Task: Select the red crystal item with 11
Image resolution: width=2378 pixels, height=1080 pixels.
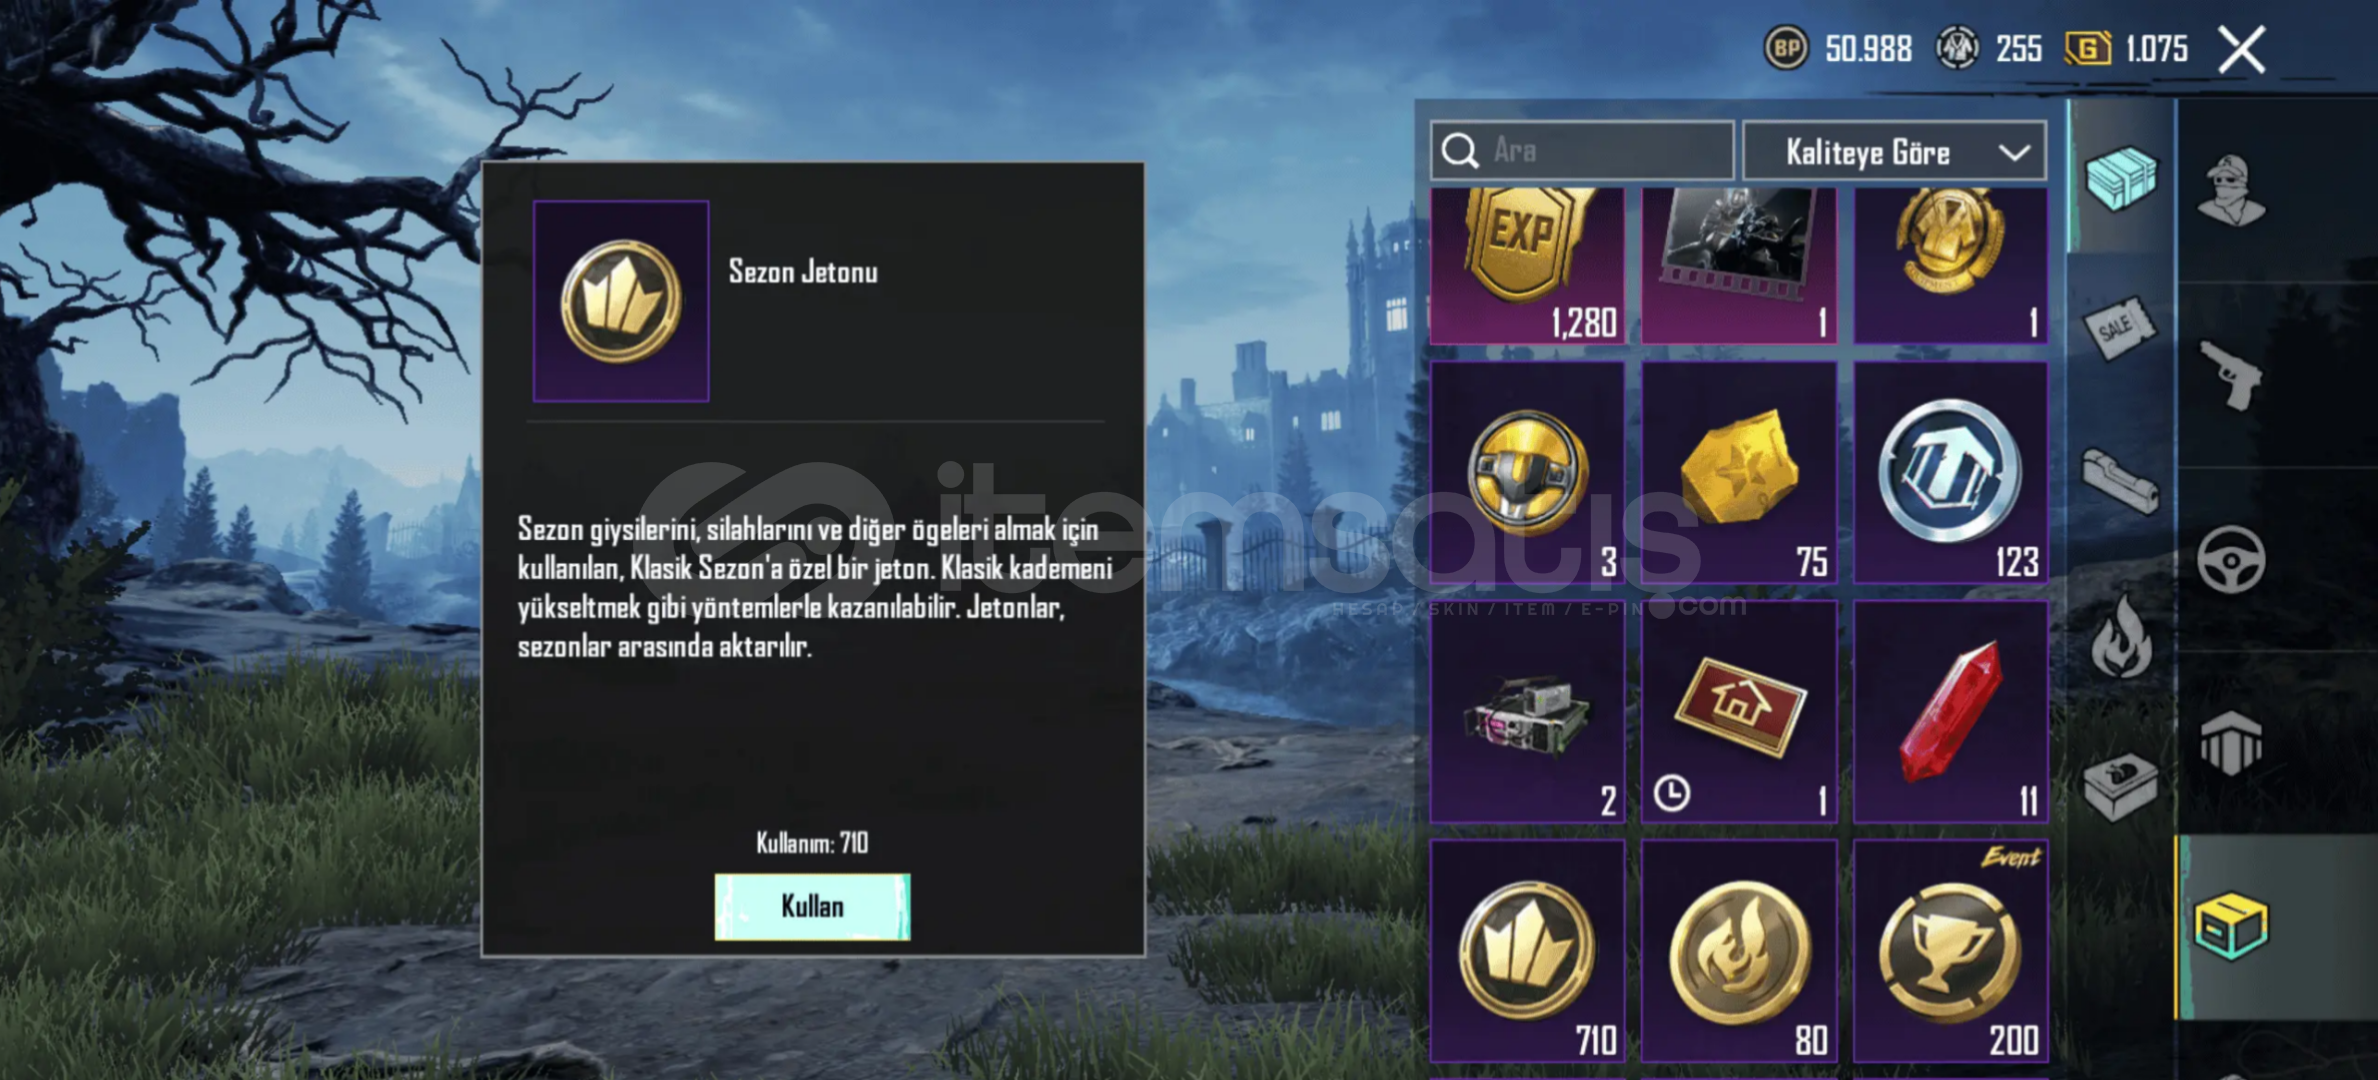Action: point(1951,712)
